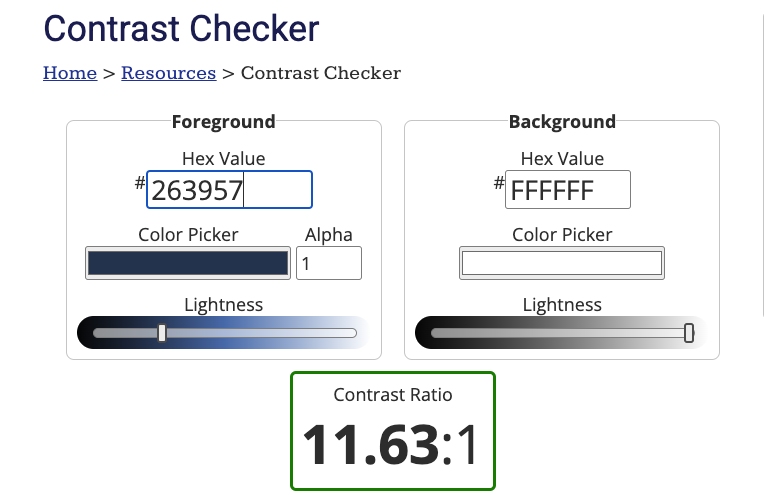Select the Background "Color Picker" label
Image resolution: width=764 pixels, height=495 pixels.
pos(562,235)
